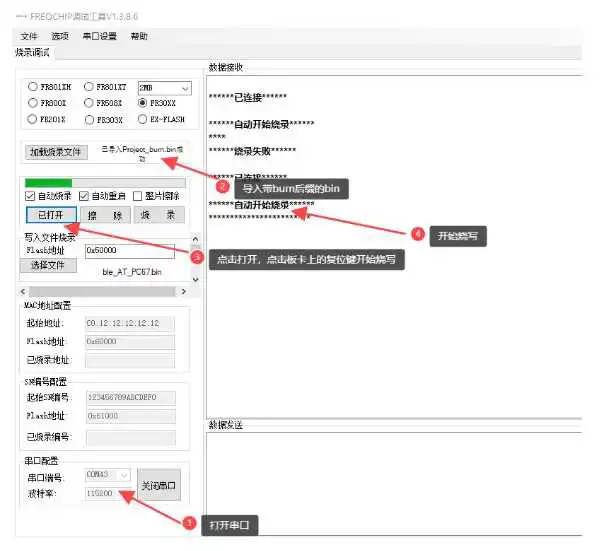The image size is (604, 551).
Task: Click the 起始SN编号 field
Action: coord(131,398)
